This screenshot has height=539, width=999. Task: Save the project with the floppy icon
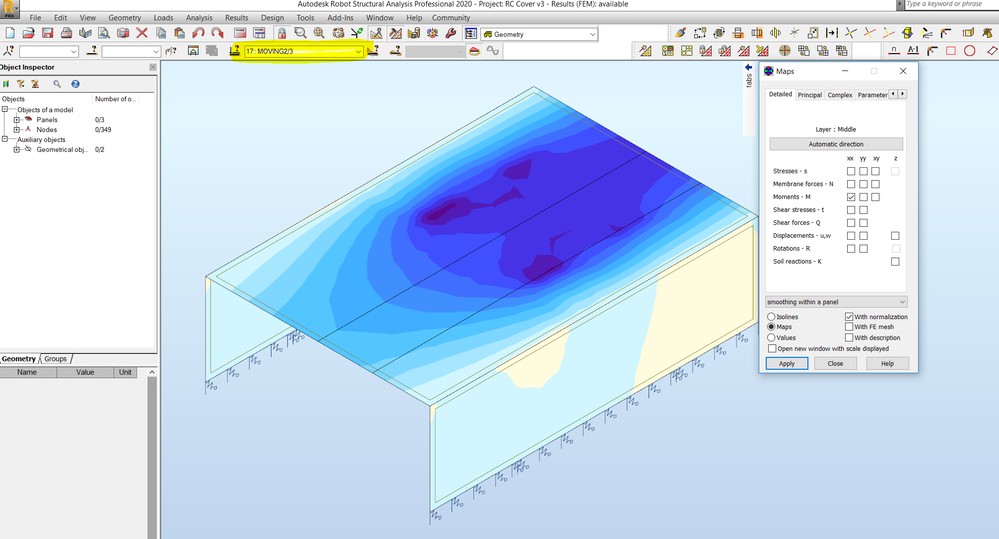coord(47,33)
